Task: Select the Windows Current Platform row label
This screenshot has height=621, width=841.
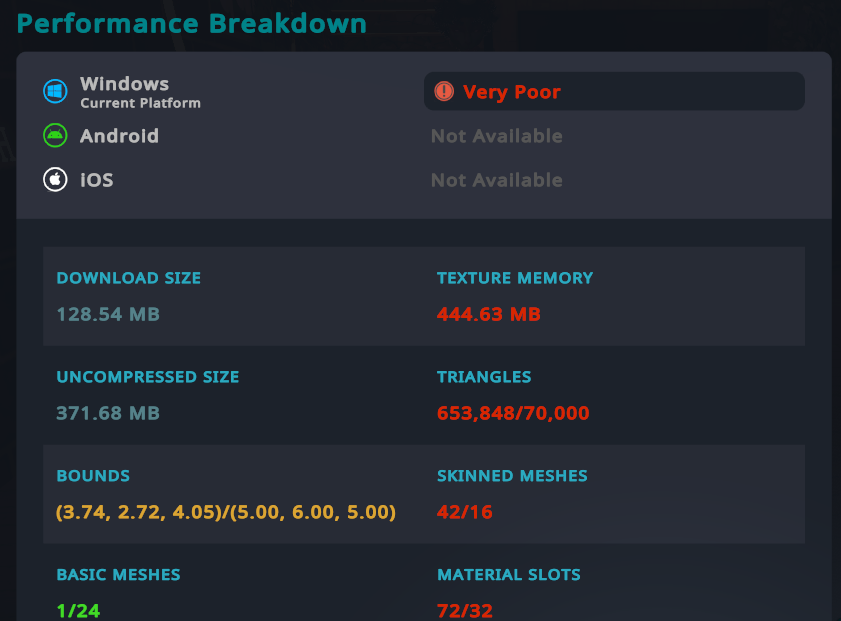Action: point(140,92)
